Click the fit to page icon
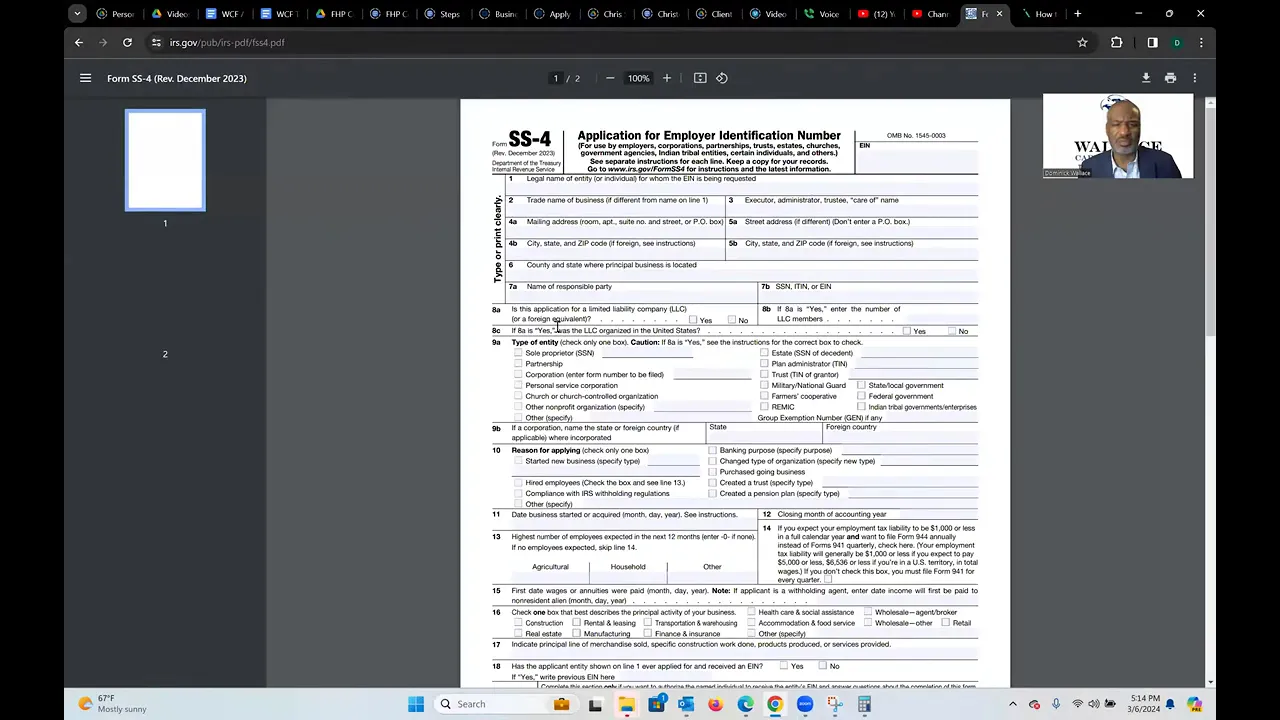 [x=700, y=78]
